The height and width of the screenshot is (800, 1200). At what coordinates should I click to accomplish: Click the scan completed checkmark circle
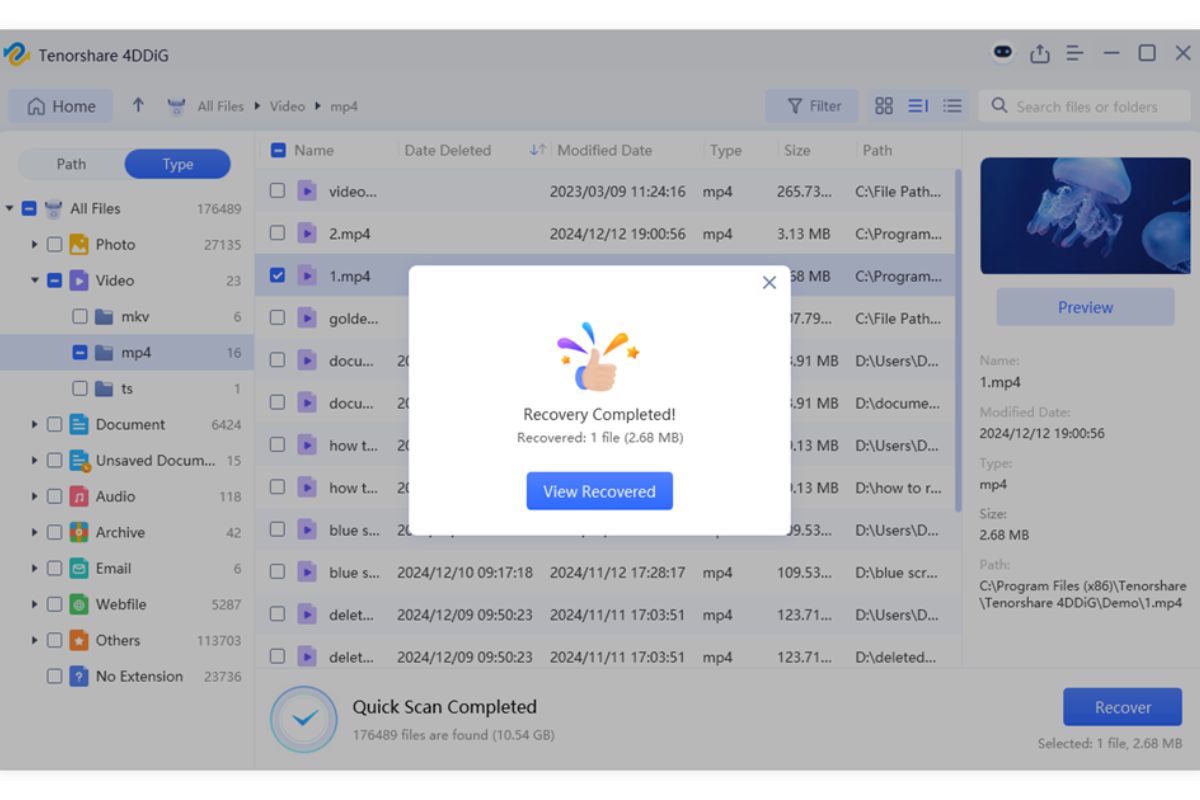pos(305,718)
